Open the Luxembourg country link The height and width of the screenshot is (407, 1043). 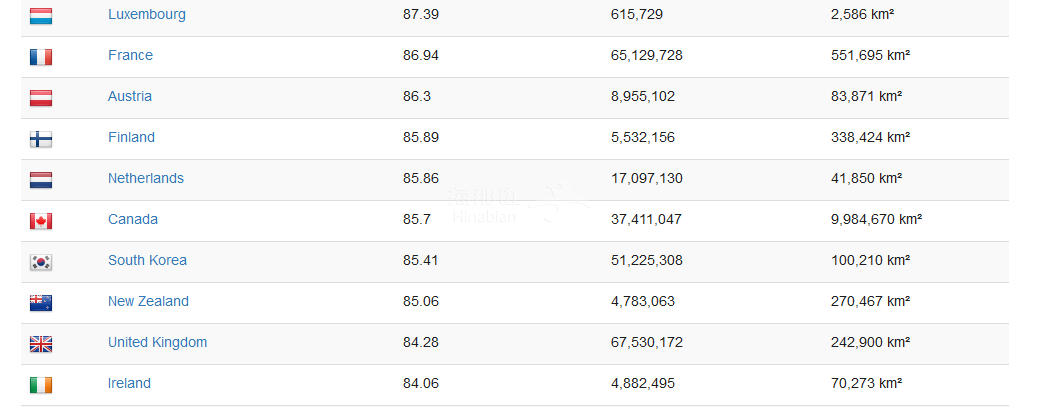[146, 14]
